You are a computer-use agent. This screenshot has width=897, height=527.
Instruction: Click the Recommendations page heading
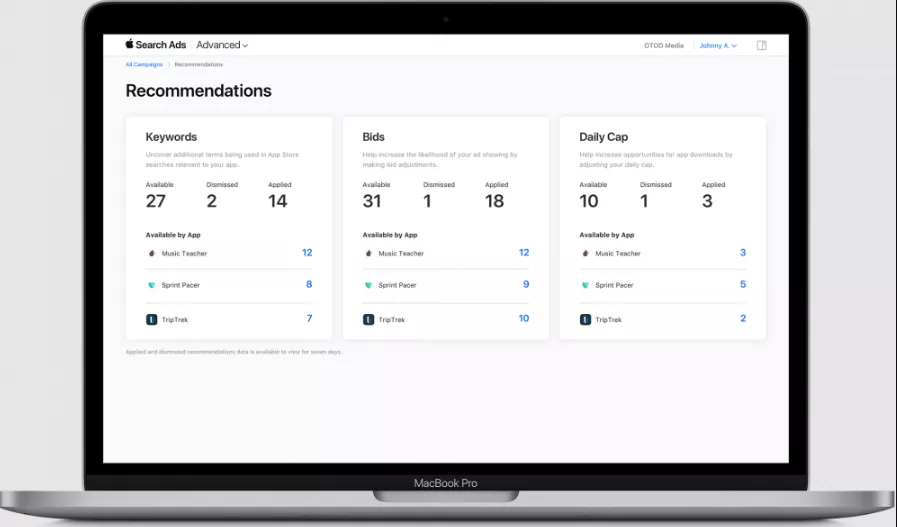click(x=199, y=90)
